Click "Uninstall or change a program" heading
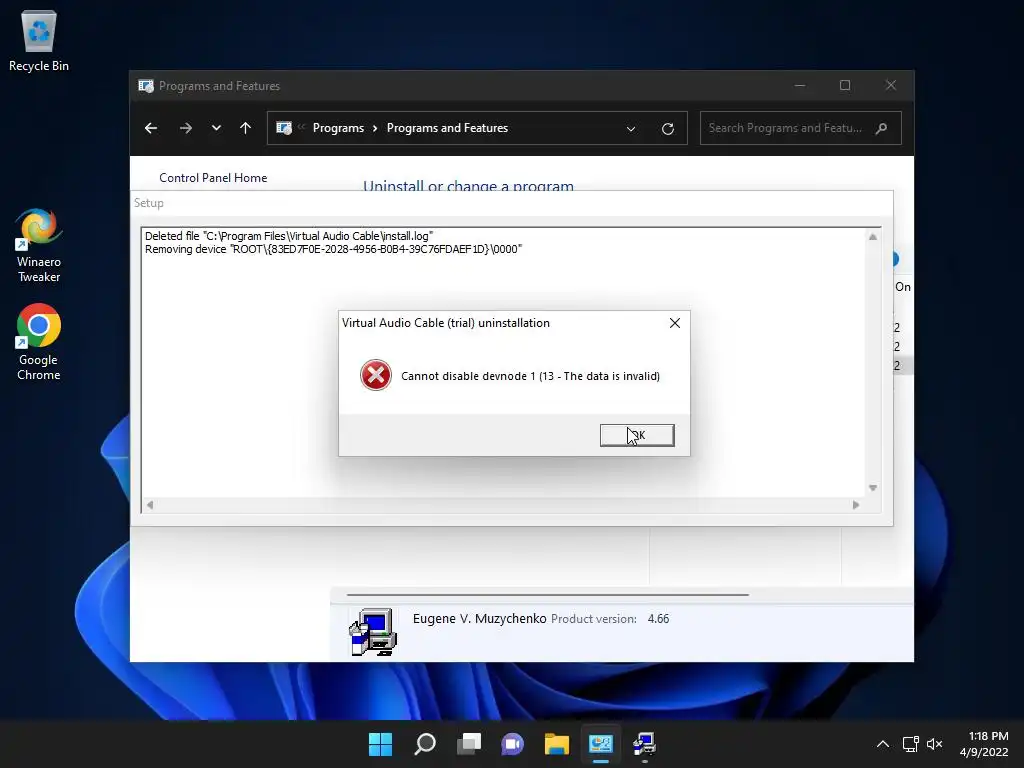 click(468, 185)
